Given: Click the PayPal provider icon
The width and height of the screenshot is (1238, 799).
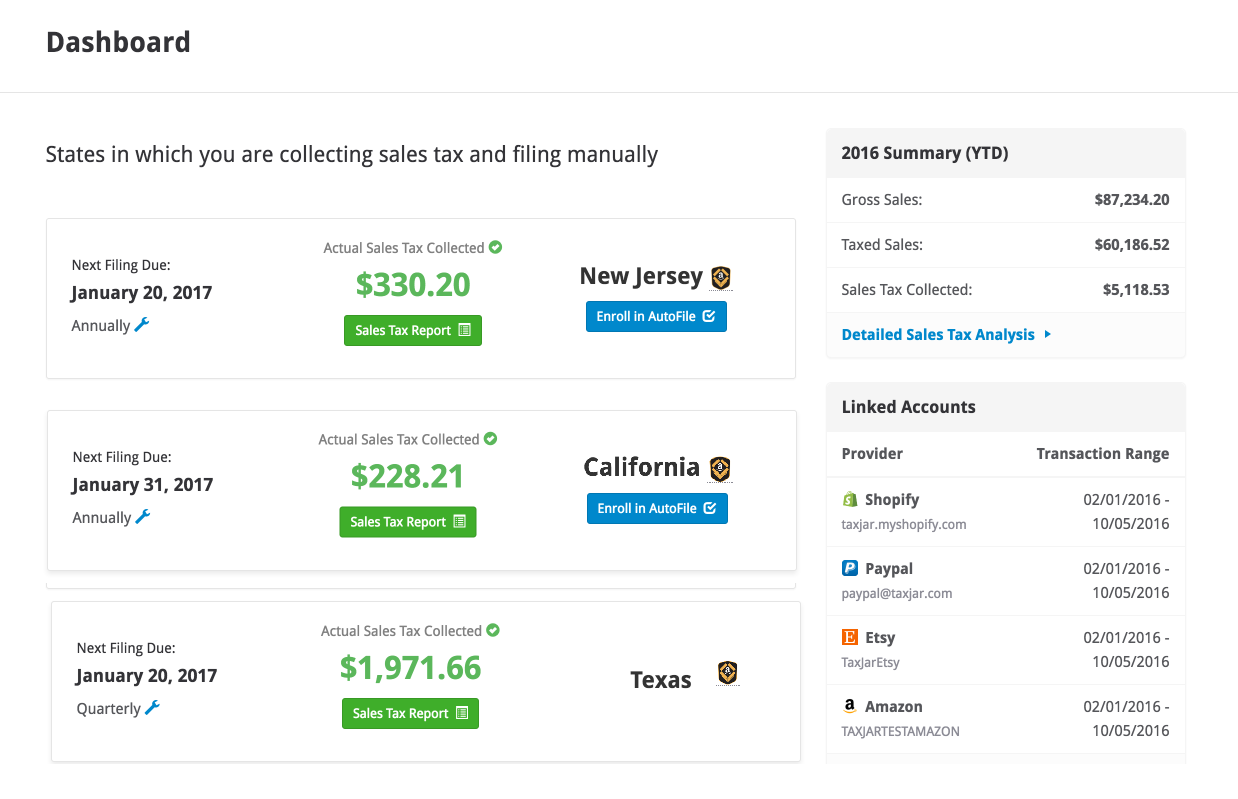Looking at the screenshot, I should tap(851, 568).
